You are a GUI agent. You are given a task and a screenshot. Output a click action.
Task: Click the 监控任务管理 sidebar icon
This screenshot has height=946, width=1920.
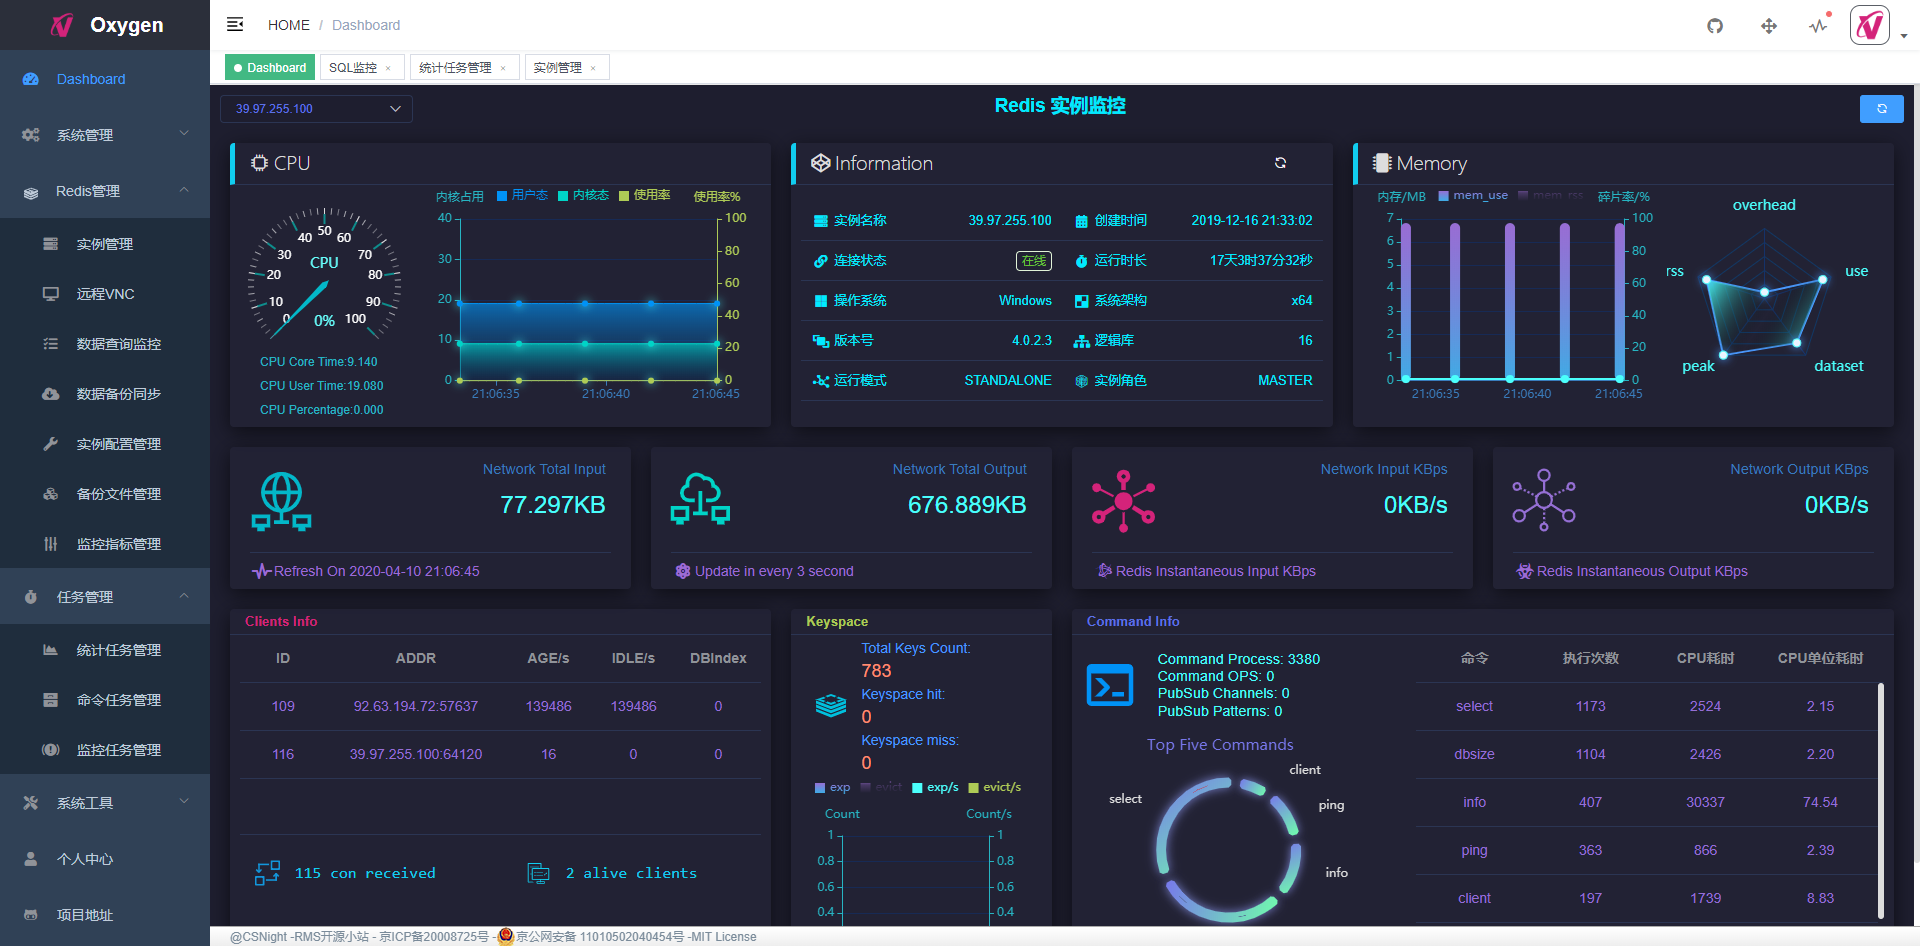[51, 750]
